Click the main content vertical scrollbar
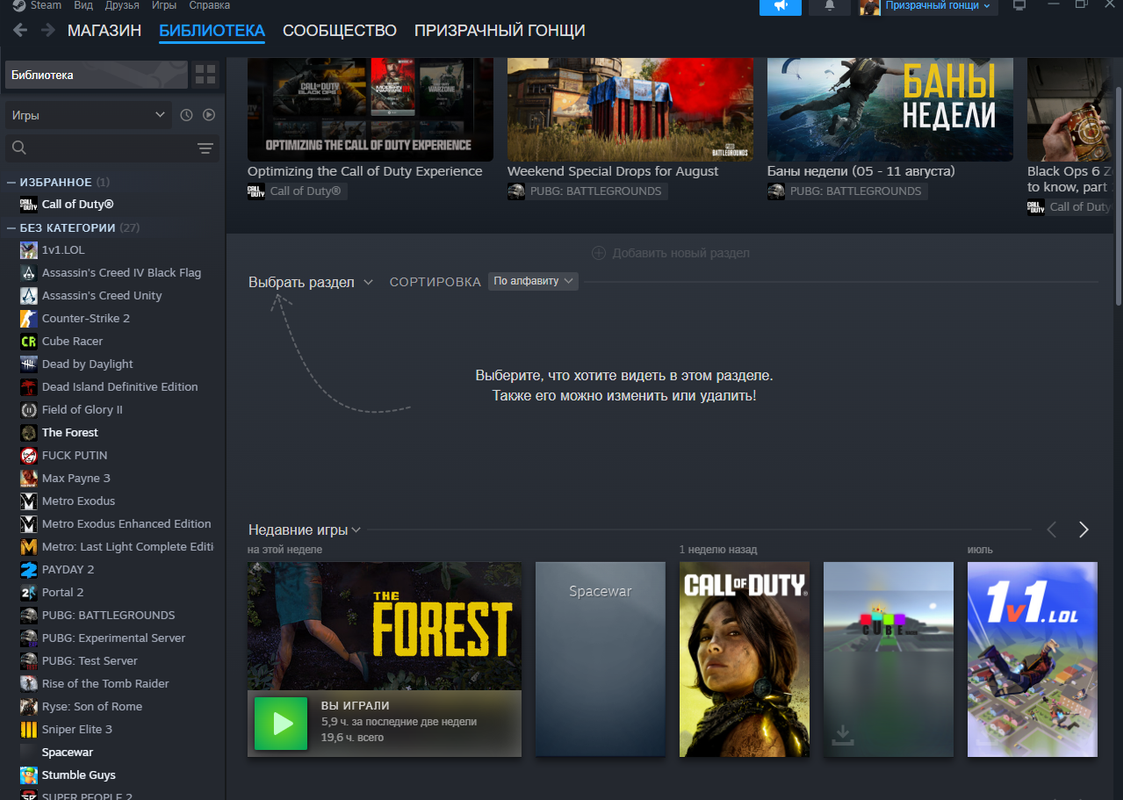1123x800 pixels. [1118, 195]
